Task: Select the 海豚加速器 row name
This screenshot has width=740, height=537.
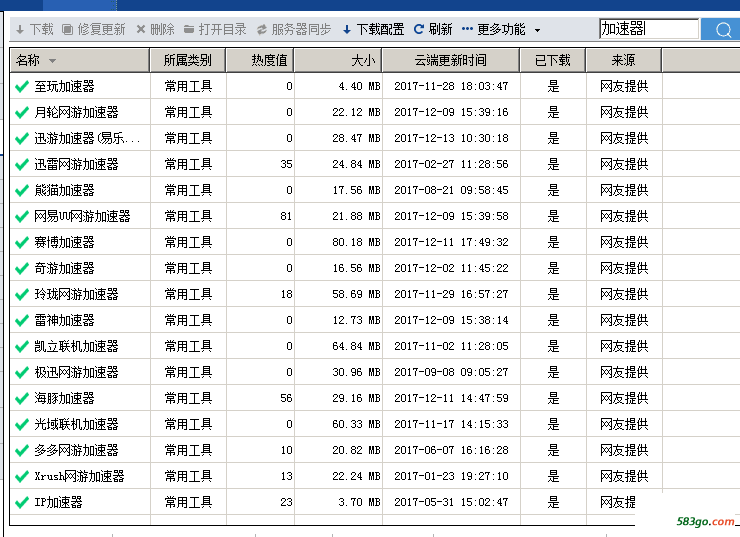Action: [64, 398]
